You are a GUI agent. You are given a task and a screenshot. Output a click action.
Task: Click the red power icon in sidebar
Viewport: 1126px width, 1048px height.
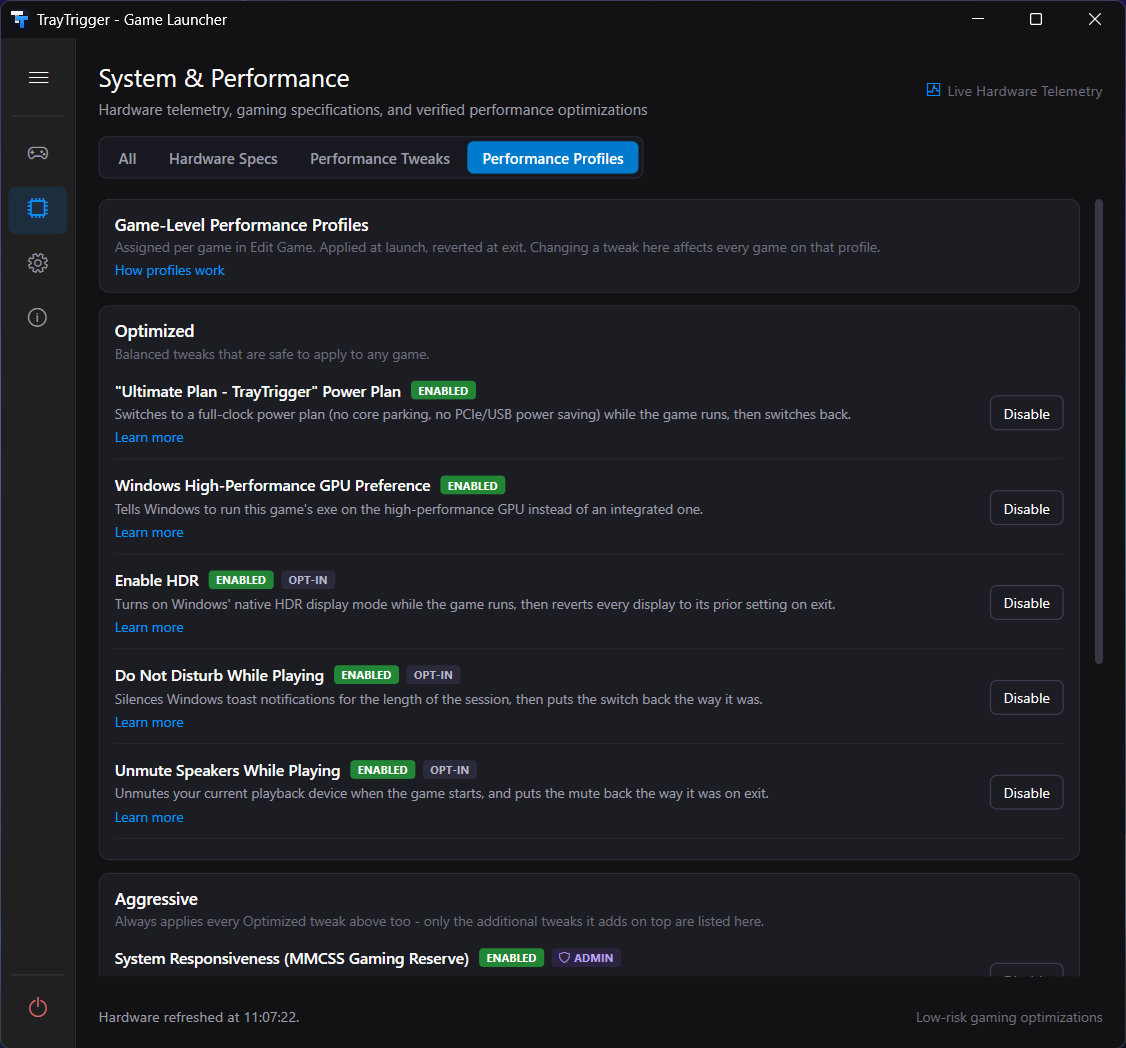point(38,1007)
